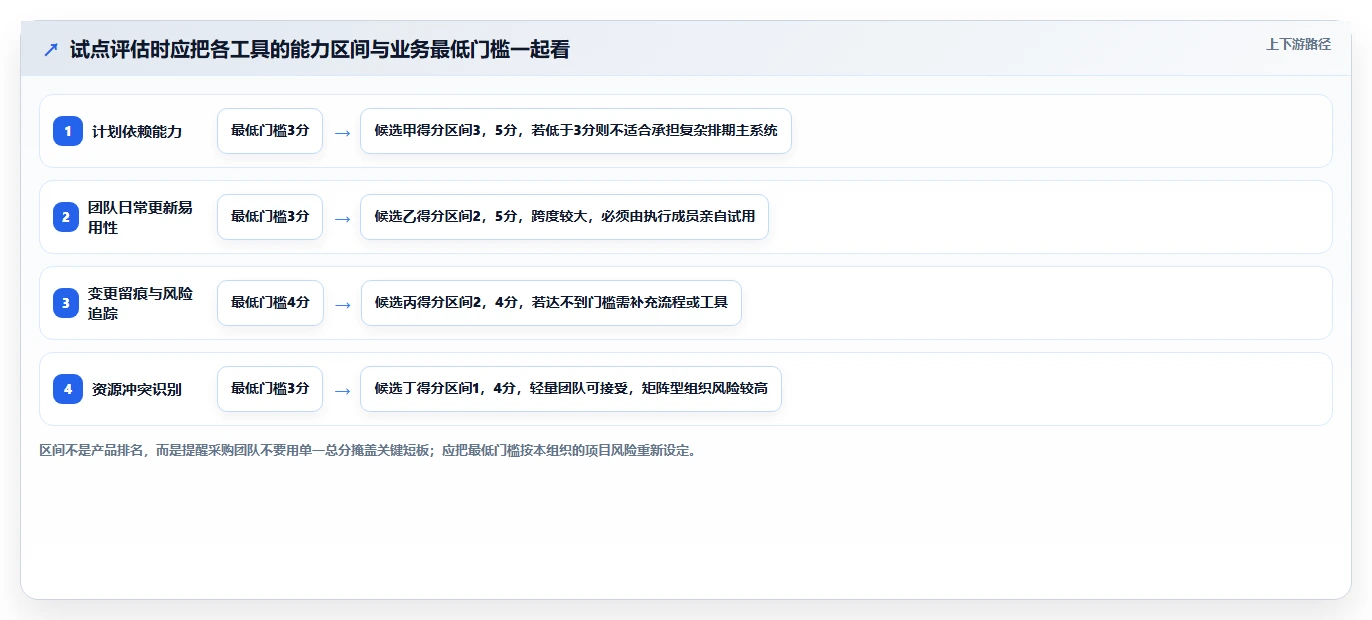
Task: Click the 最低门槛3分 chip in the 团队日常更新易用性 row
Action: pos(270,217)
